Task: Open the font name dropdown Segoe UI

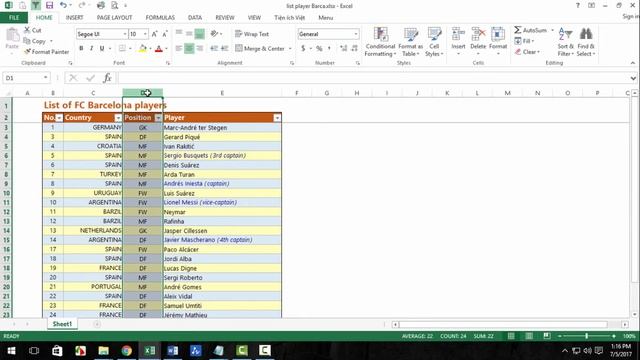Action: click(124, 34)
